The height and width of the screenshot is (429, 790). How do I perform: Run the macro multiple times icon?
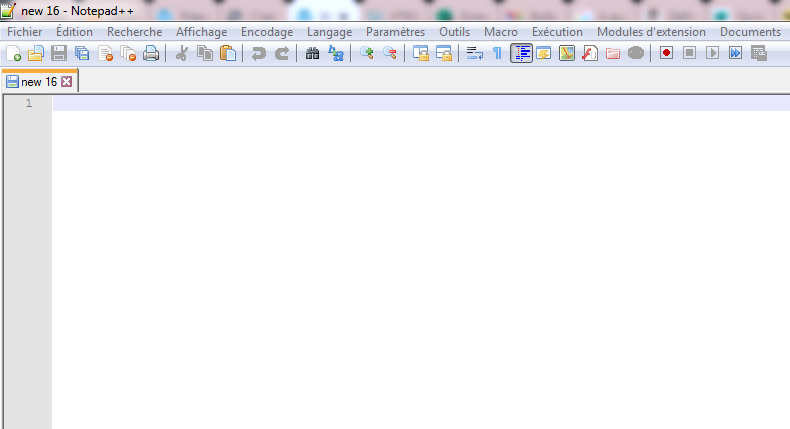click(736, 53)
